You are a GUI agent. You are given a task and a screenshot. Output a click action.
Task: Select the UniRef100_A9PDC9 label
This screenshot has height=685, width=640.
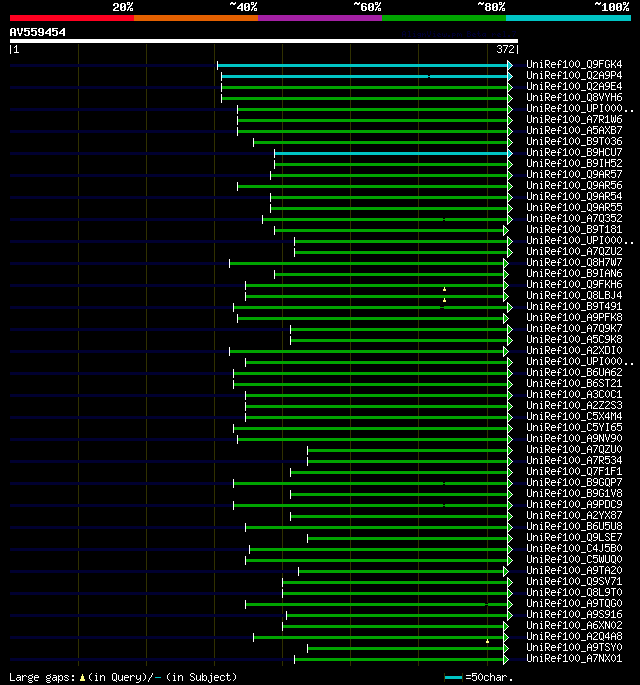574,505
